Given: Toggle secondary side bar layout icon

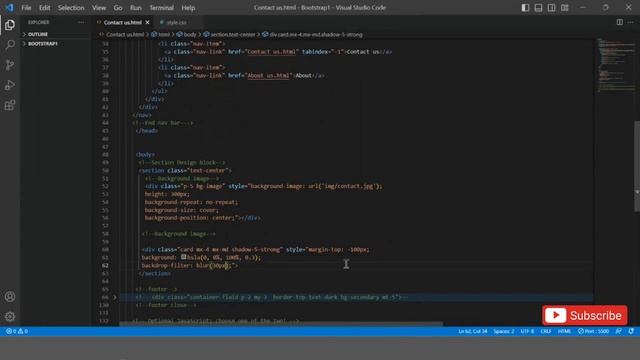Looking at the screenshot, I should click(551, 8).
